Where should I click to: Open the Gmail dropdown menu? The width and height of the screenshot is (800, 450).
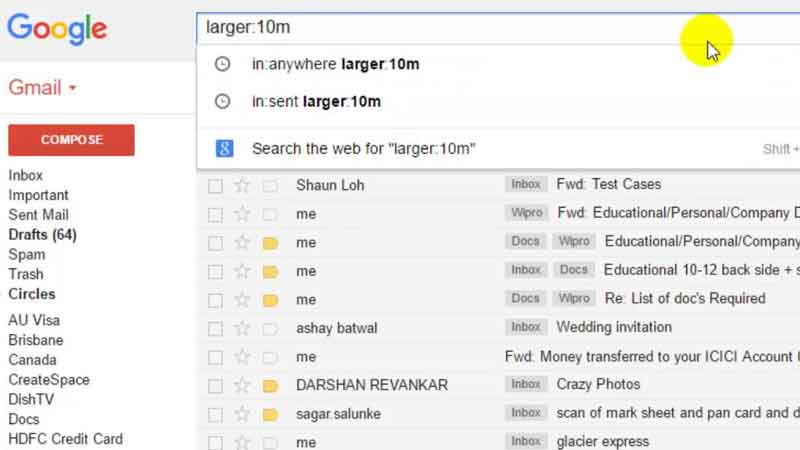coord(42,88)
